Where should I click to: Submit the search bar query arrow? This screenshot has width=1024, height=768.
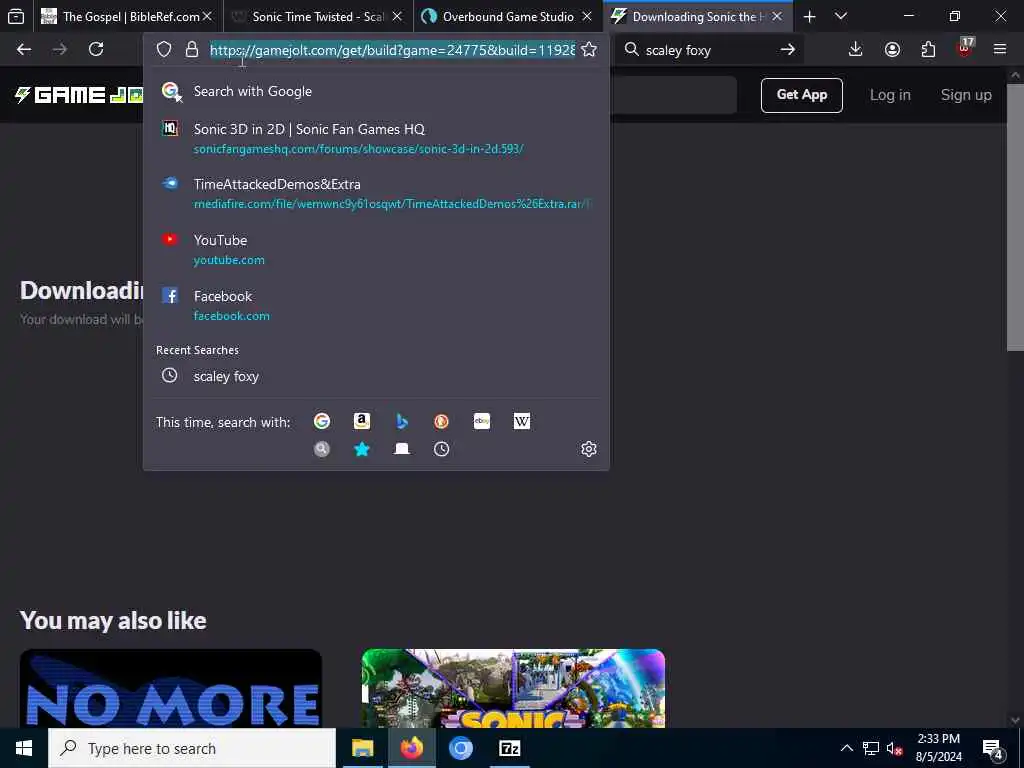point(788,50)
